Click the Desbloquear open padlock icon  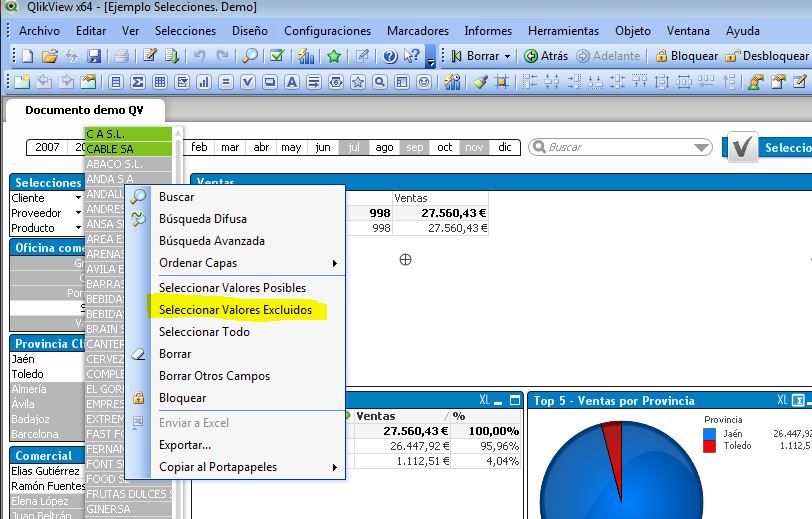tap(733, 56)
